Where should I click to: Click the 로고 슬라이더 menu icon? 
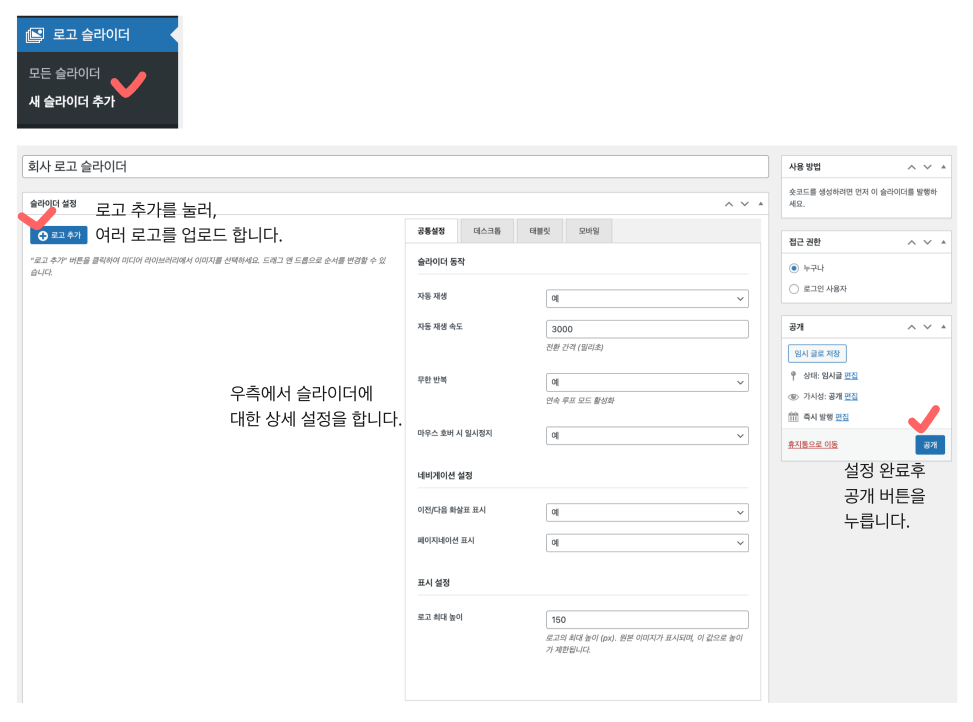click(35, 35)
